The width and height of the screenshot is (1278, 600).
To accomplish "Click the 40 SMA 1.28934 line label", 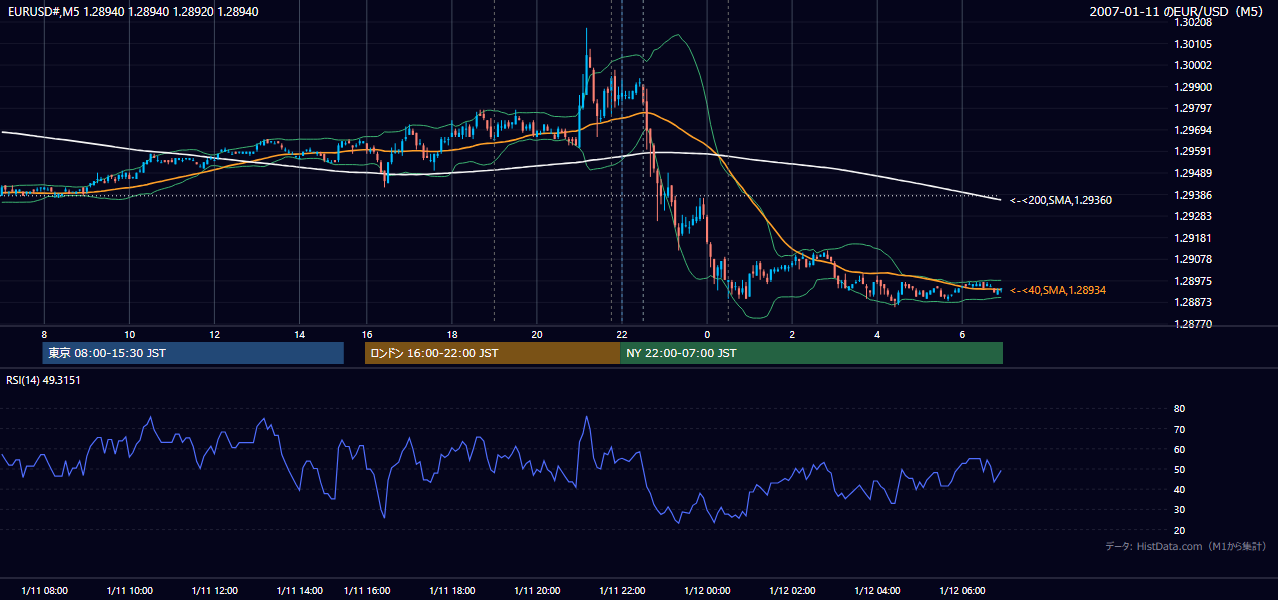I will tap(1058, 290).
